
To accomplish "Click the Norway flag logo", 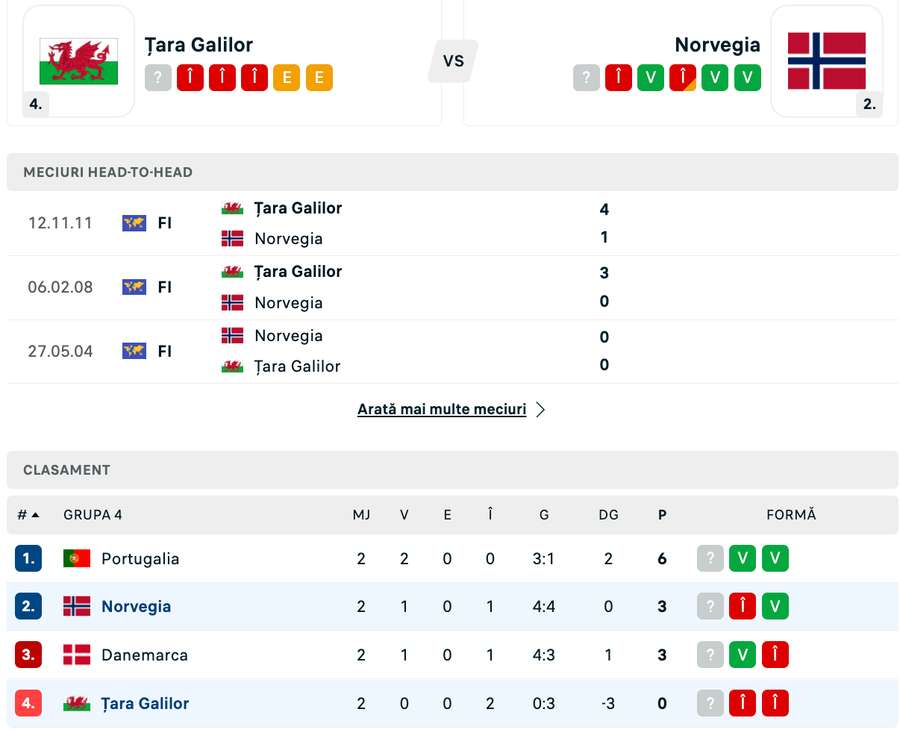I will [x=827, y=61].
